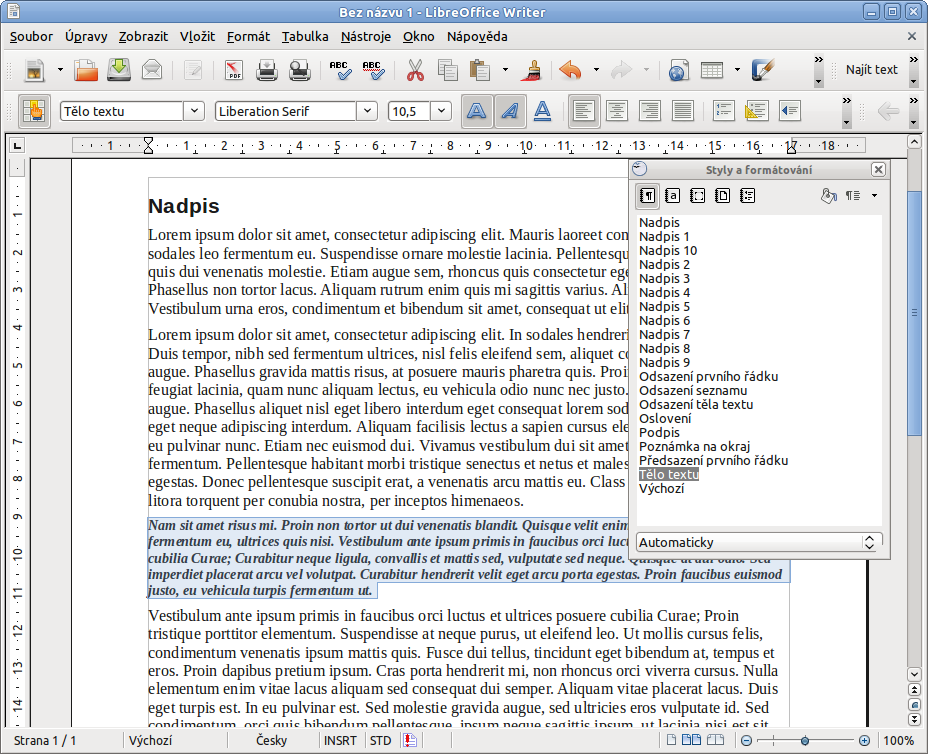Open the Table insert dropdown arrow
Image resolution: width=928 pixels, height=754 pixels.
pyautogui.click(x=737, y=70)
